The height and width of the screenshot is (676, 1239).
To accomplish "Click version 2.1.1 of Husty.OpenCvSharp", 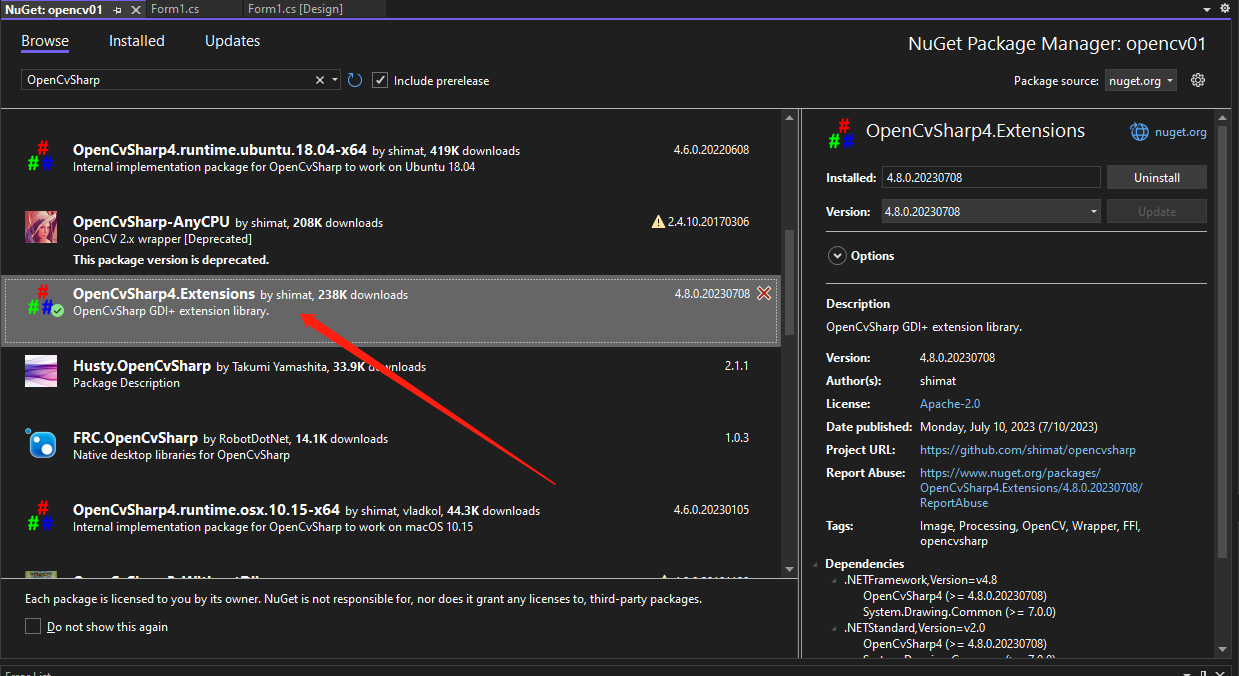I will (737, 366).
